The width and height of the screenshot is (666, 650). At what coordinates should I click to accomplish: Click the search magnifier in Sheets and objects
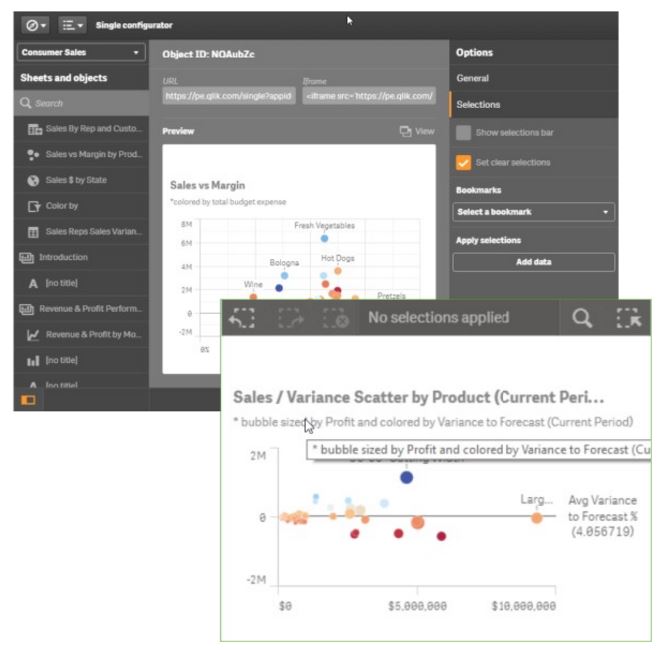25,103
